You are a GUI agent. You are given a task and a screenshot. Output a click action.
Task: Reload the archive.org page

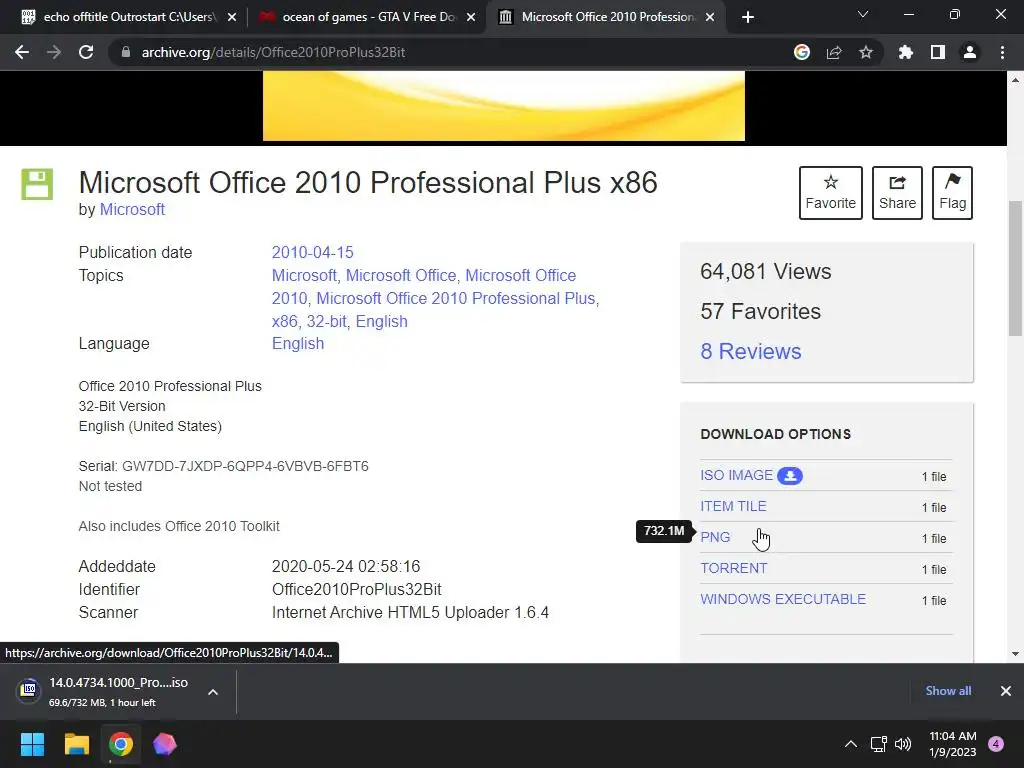pyautogui.click(x=86, y=52)
